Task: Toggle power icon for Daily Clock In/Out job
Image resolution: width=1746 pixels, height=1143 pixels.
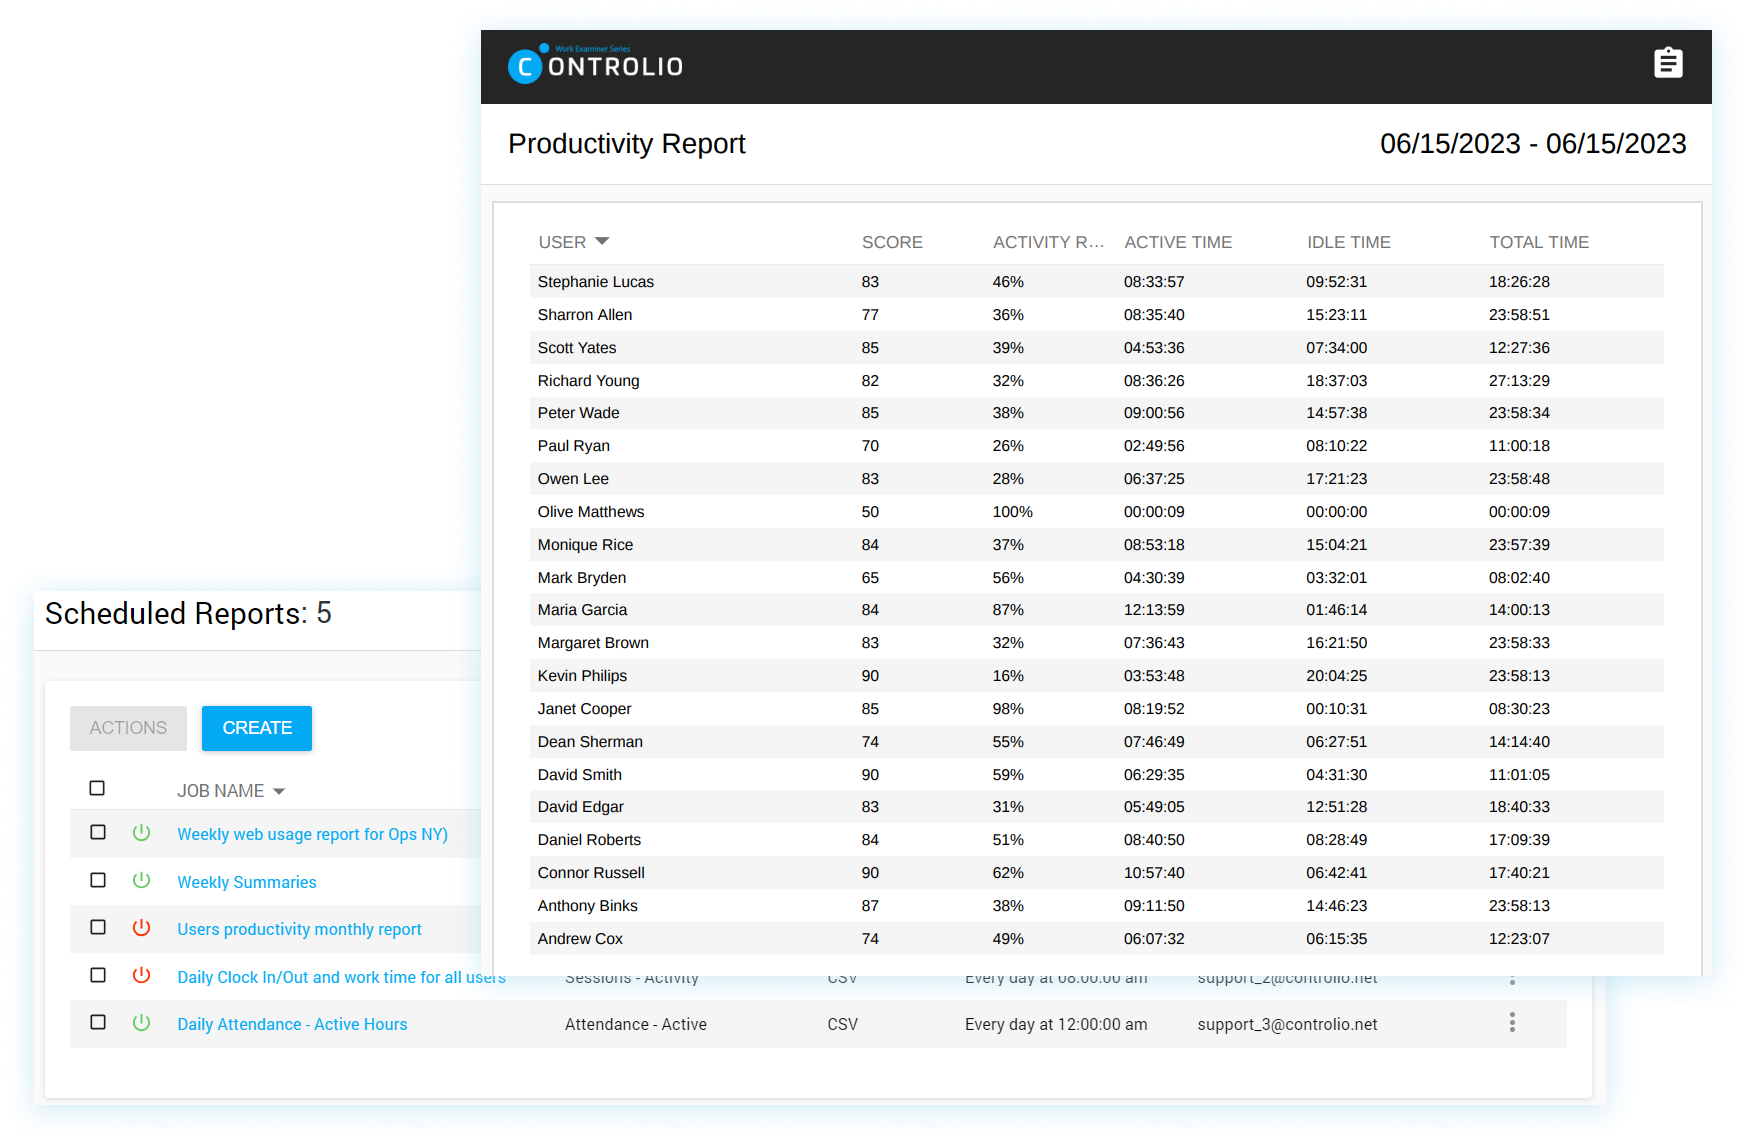Action: (x=142, y=975)
